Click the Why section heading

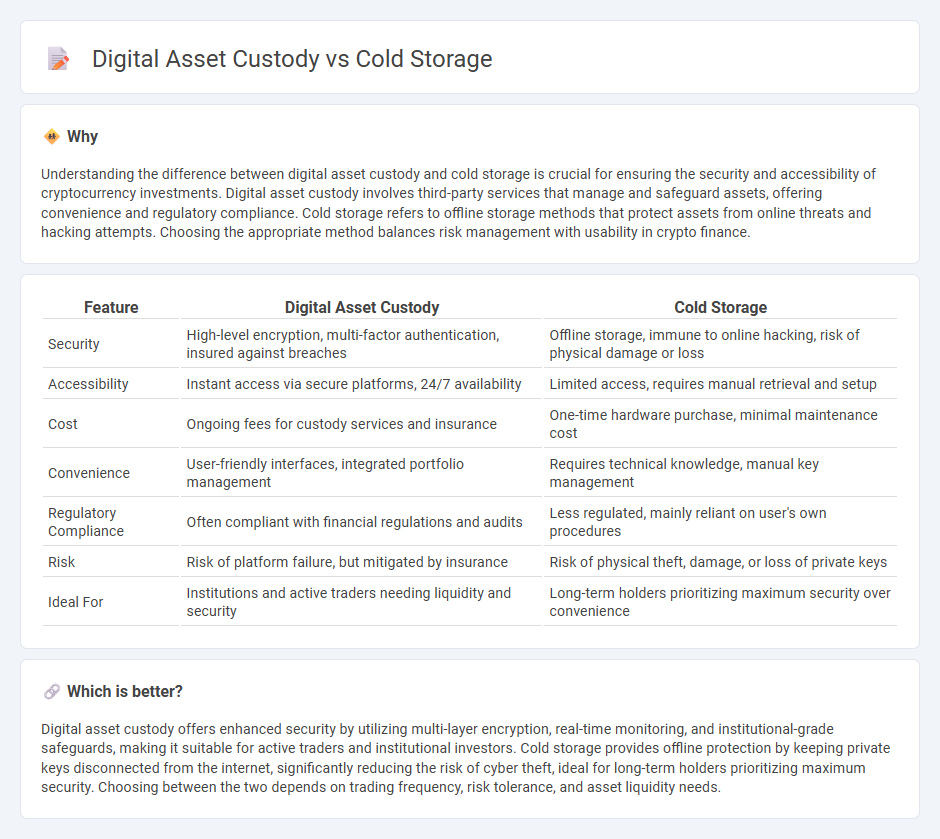[x=82, y=137]
